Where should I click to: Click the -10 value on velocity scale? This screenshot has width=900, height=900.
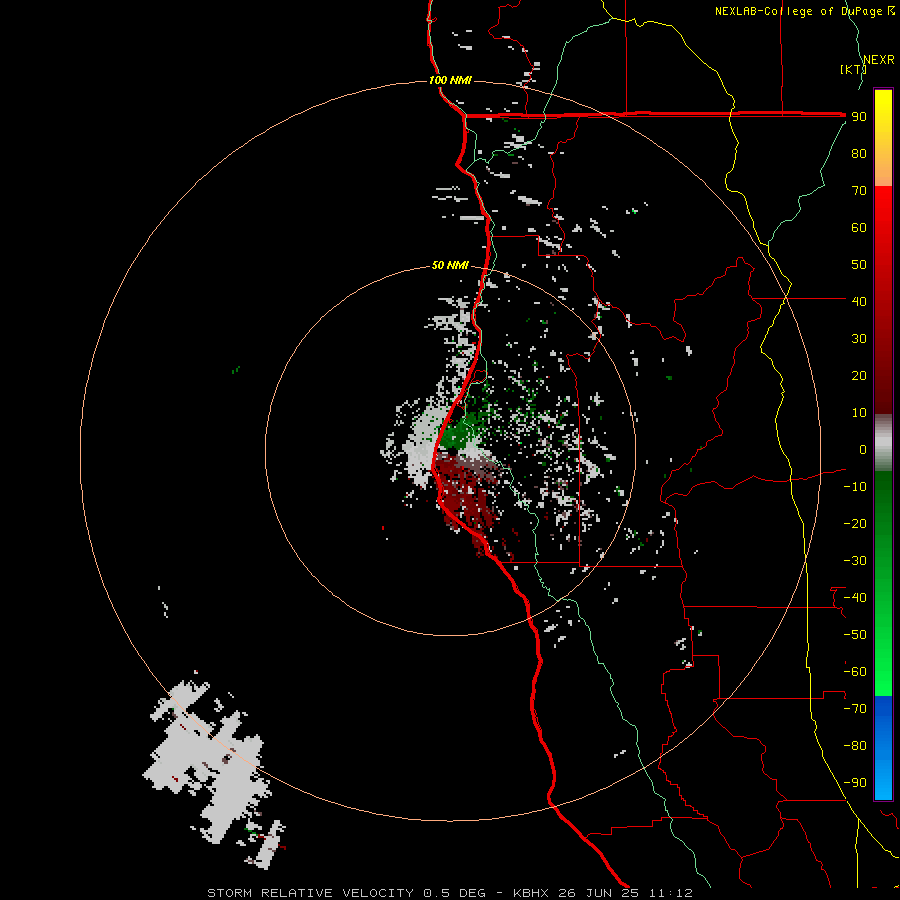(x=855, y=487)
